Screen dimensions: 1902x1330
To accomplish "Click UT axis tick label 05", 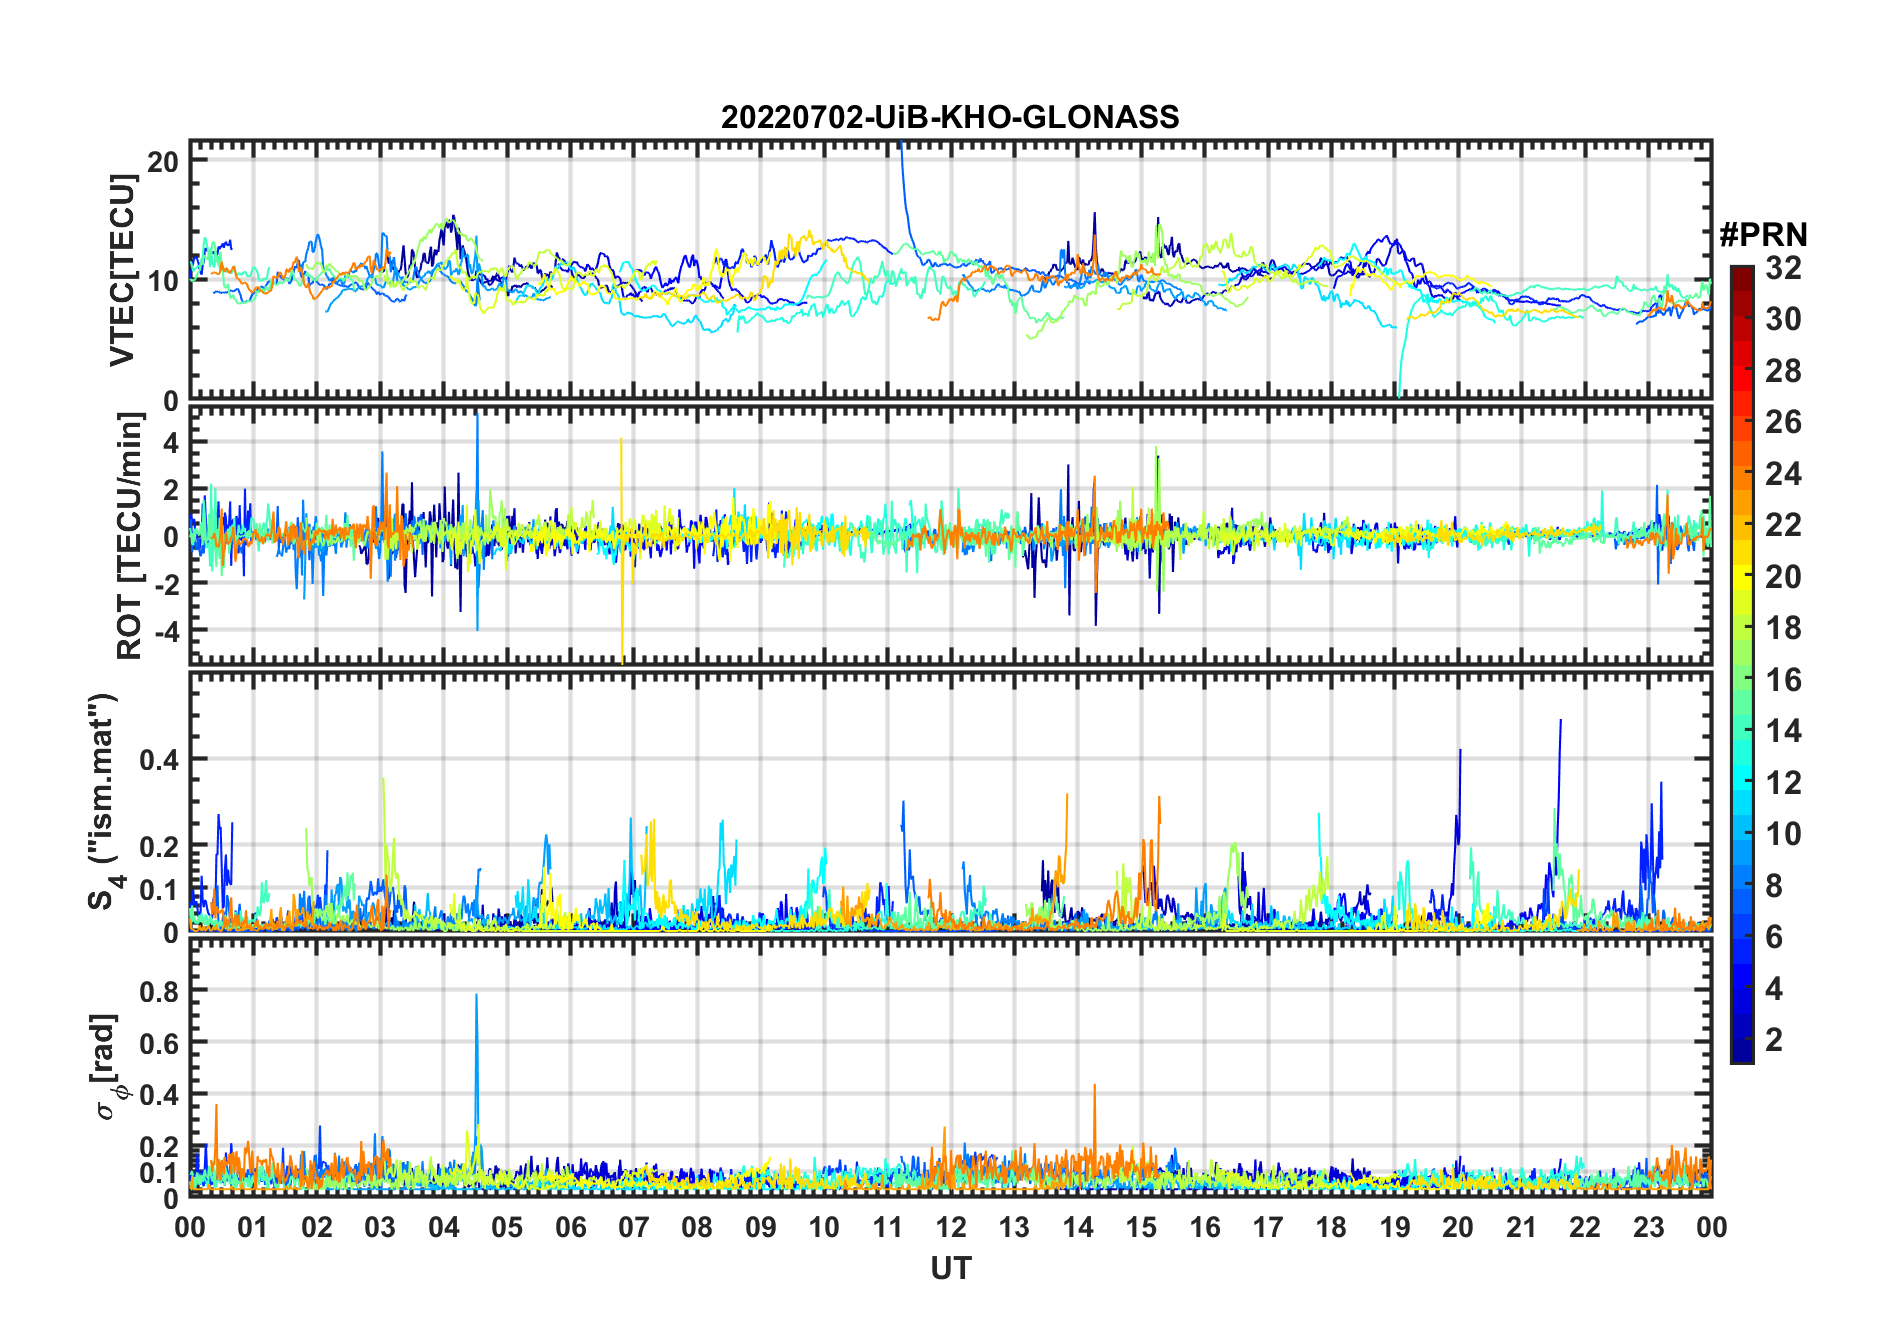I will pos(507,1227).
